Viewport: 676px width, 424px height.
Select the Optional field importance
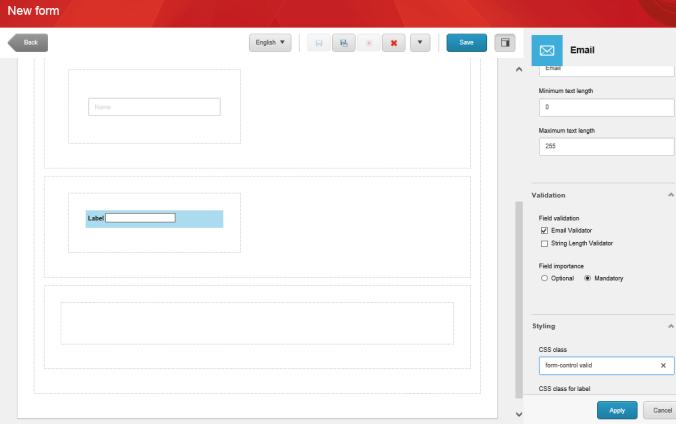[544, 278]
